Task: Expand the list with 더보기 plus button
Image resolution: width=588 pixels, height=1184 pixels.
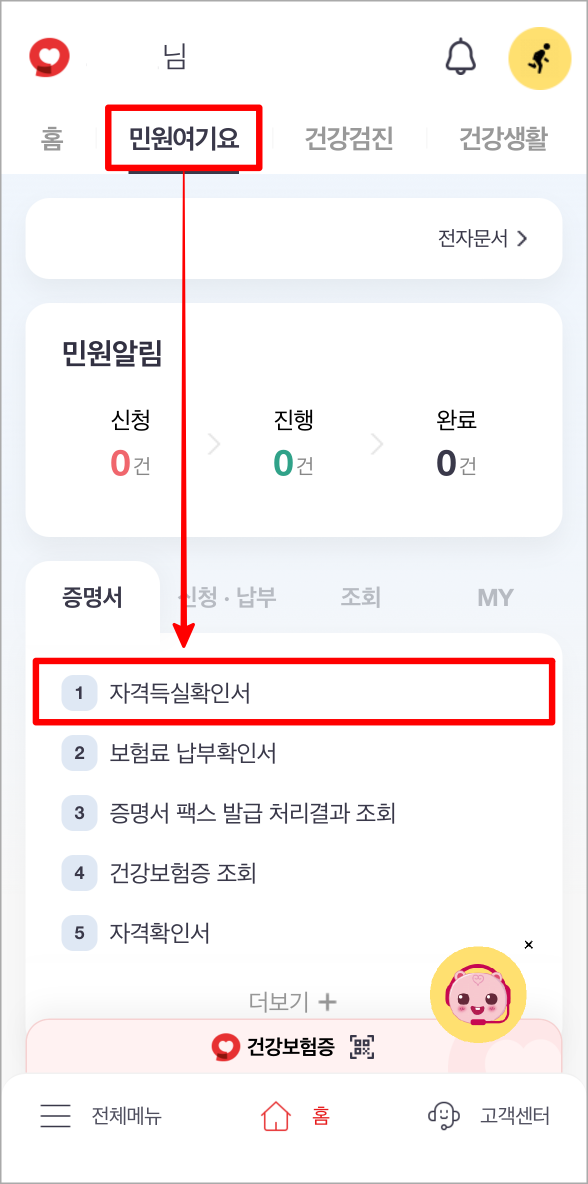Action: (293, 1001)
